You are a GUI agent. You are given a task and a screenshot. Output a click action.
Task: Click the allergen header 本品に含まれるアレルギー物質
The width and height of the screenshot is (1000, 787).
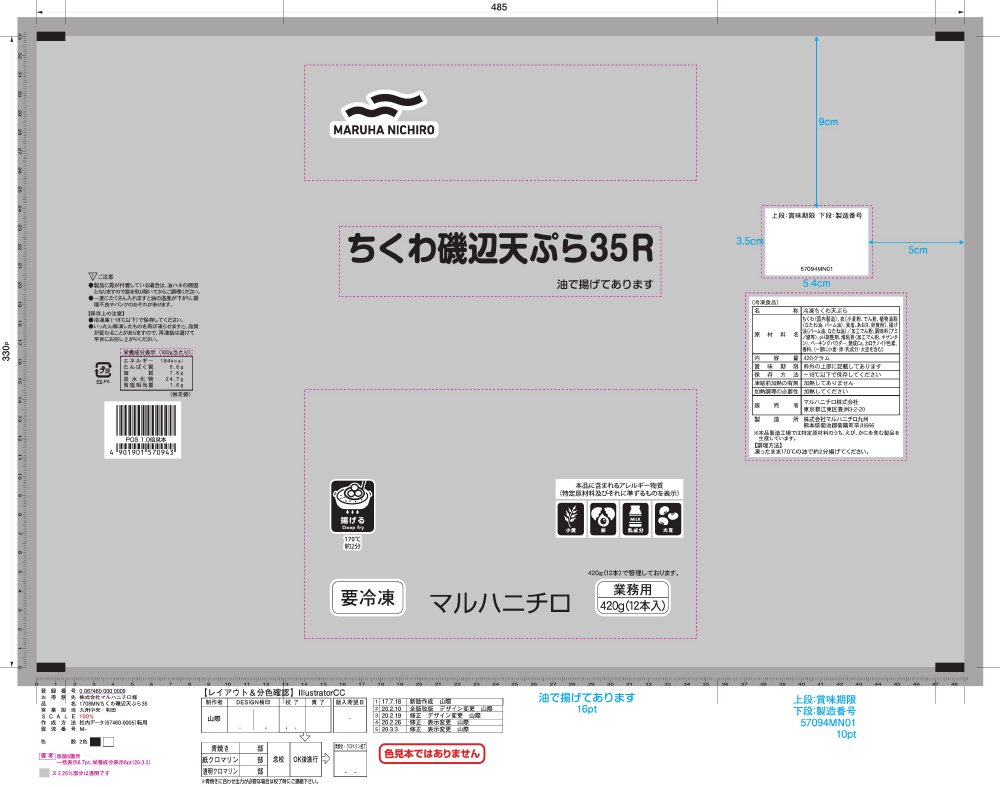point(619,485)
